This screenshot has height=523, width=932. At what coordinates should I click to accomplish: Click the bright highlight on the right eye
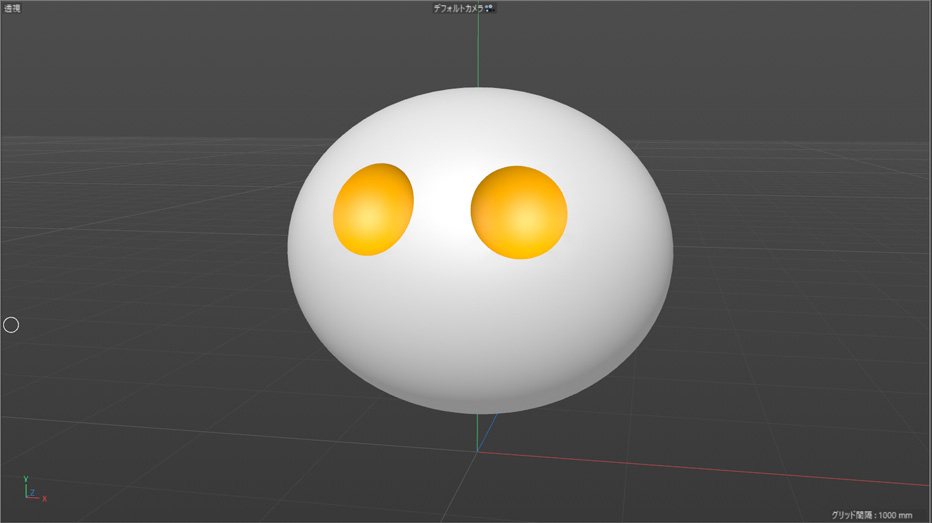click(x=528, y=220)
